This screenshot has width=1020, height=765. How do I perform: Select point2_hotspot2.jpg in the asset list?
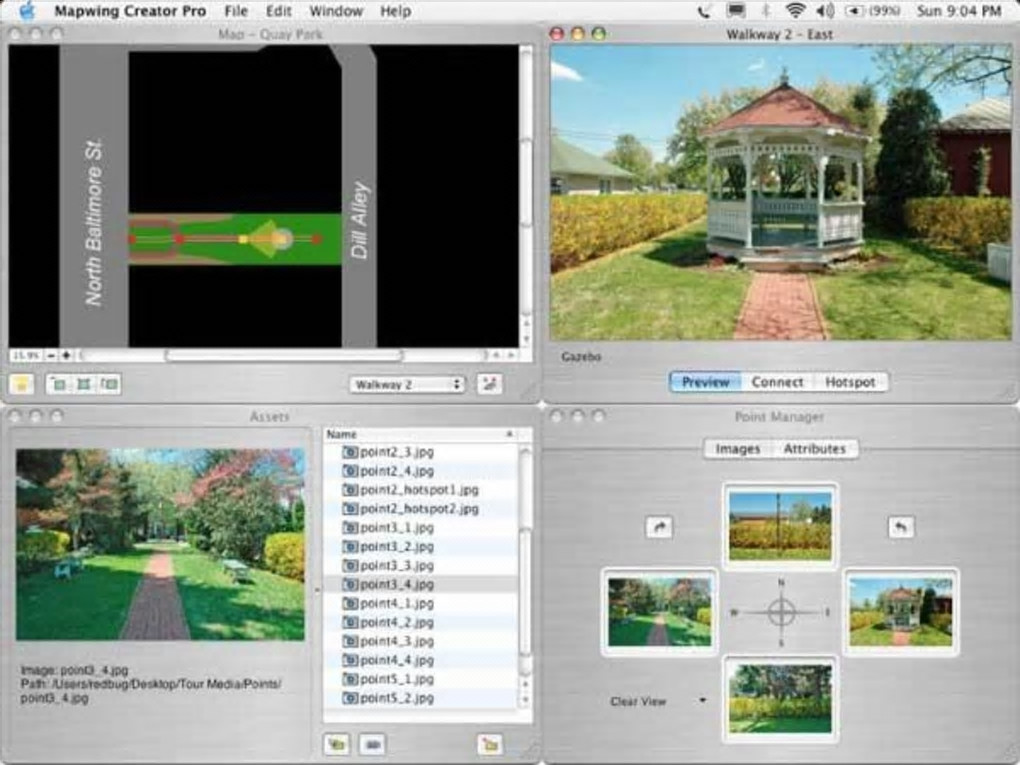(x=421, y=509)
